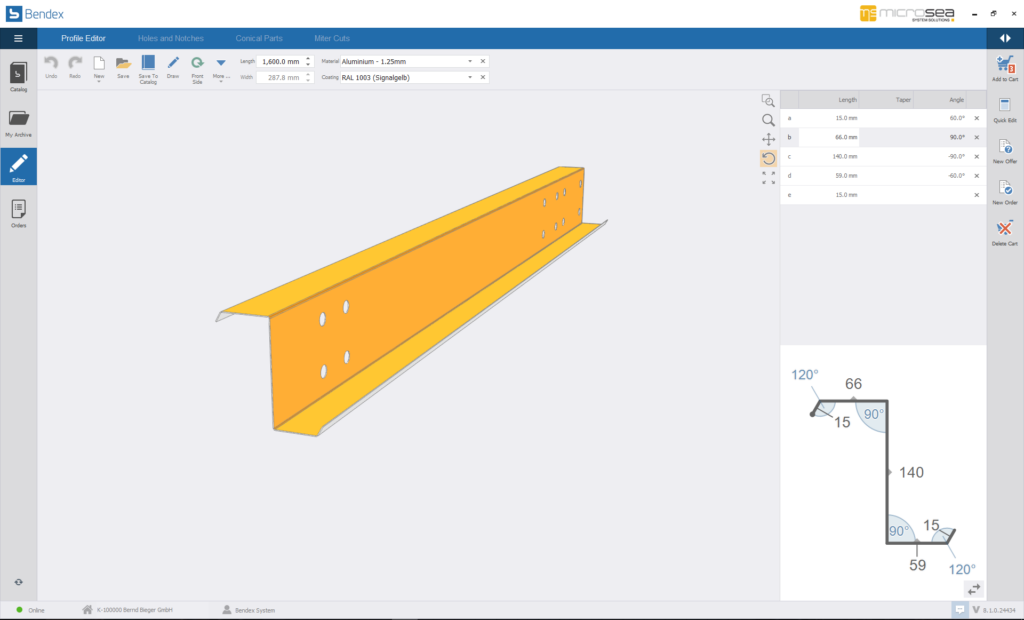Viewport: 1024px width, 620px height.
Task: Toggle the rotate view tool
Action: [x=768, y=158]
